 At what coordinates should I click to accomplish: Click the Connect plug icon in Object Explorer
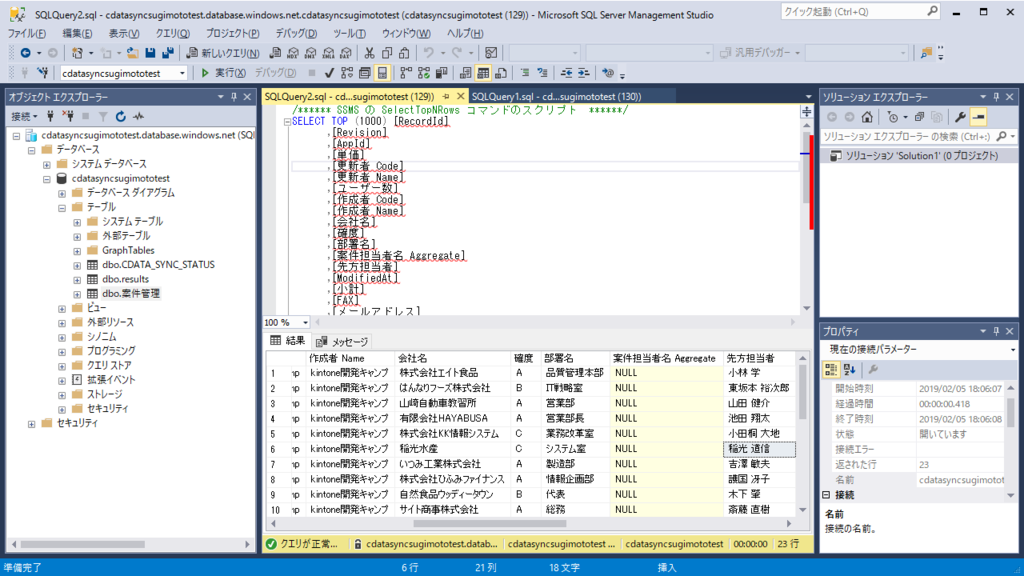pyautogui.click(x=50, y=116)
